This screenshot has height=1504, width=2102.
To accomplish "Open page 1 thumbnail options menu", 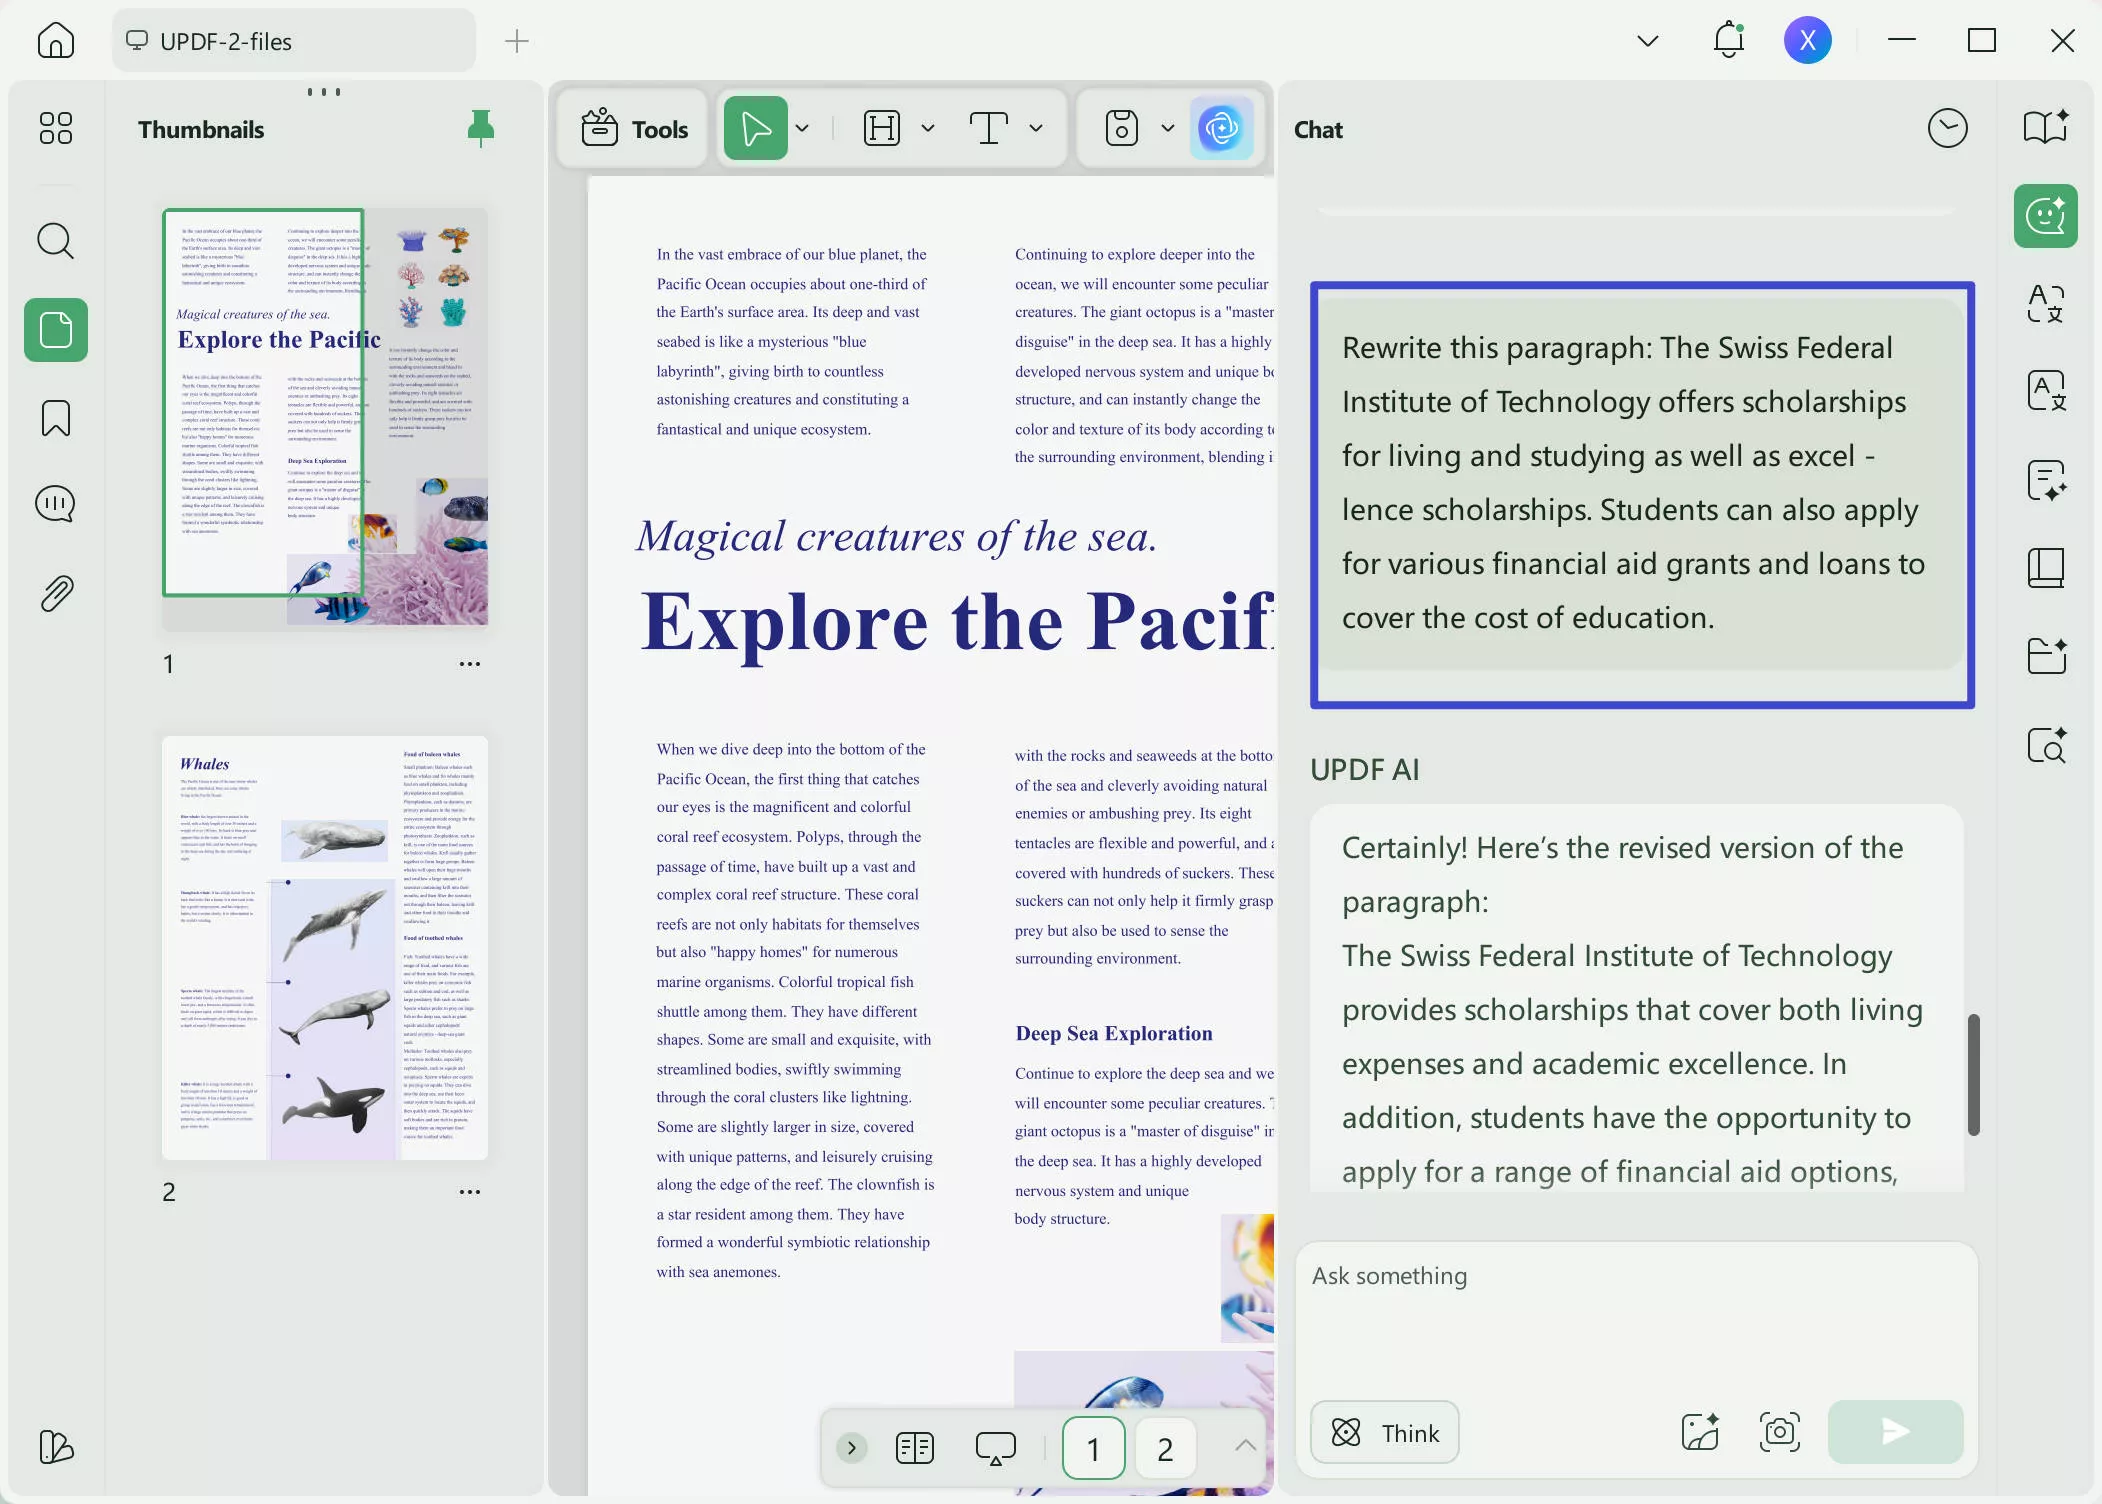I will click(469, 664).
